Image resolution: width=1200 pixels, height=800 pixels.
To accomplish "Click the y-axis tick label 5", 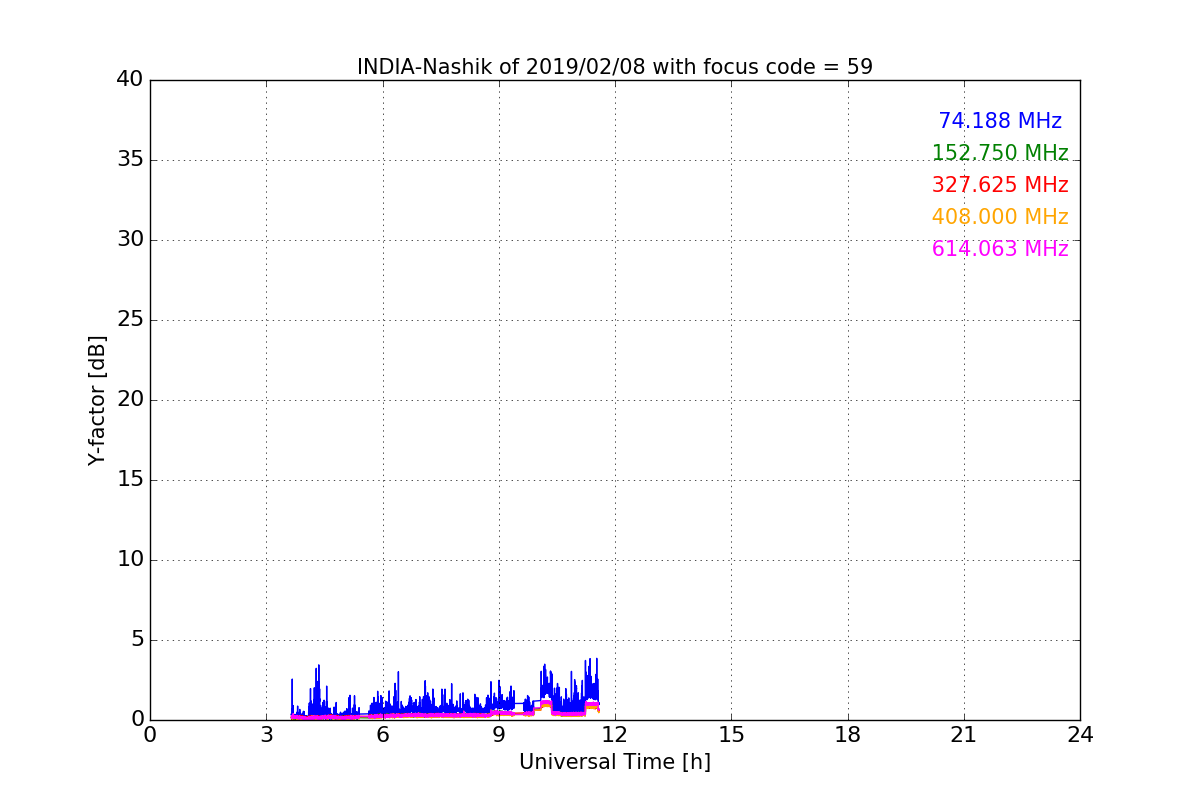I will click(x=136, y=640).
